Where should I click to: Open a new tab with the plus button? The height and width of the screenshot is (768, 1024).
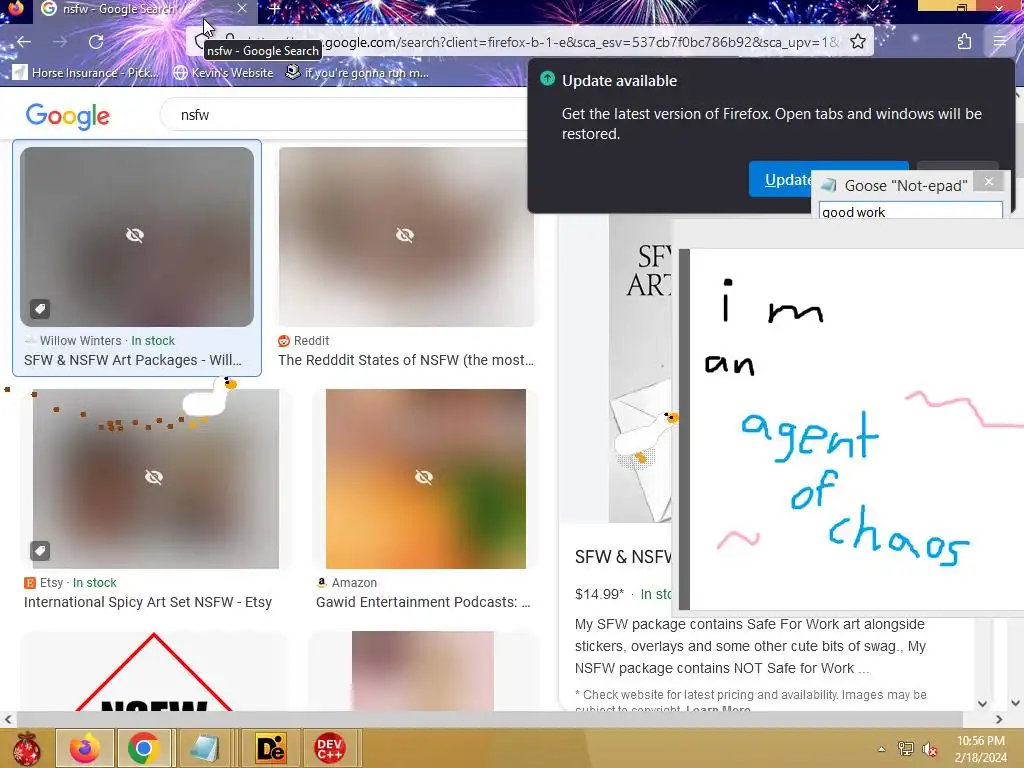274,9
